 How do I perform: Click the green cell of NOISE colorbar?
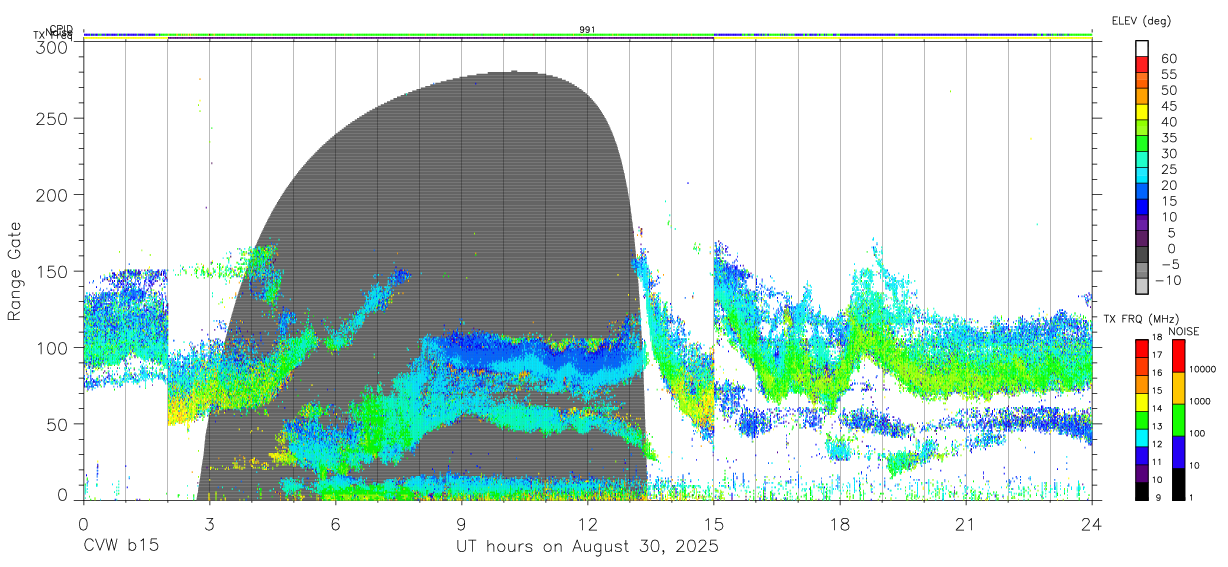click(x=1178, y=420)
